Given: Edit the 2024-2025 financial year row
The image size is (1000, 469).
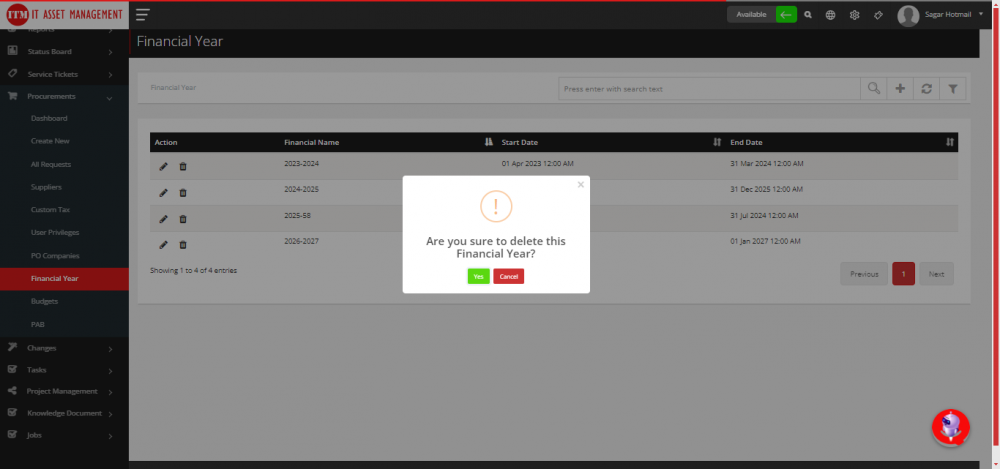Looking at the screenshot, I should pyautogui.click(x=163, y=193).
